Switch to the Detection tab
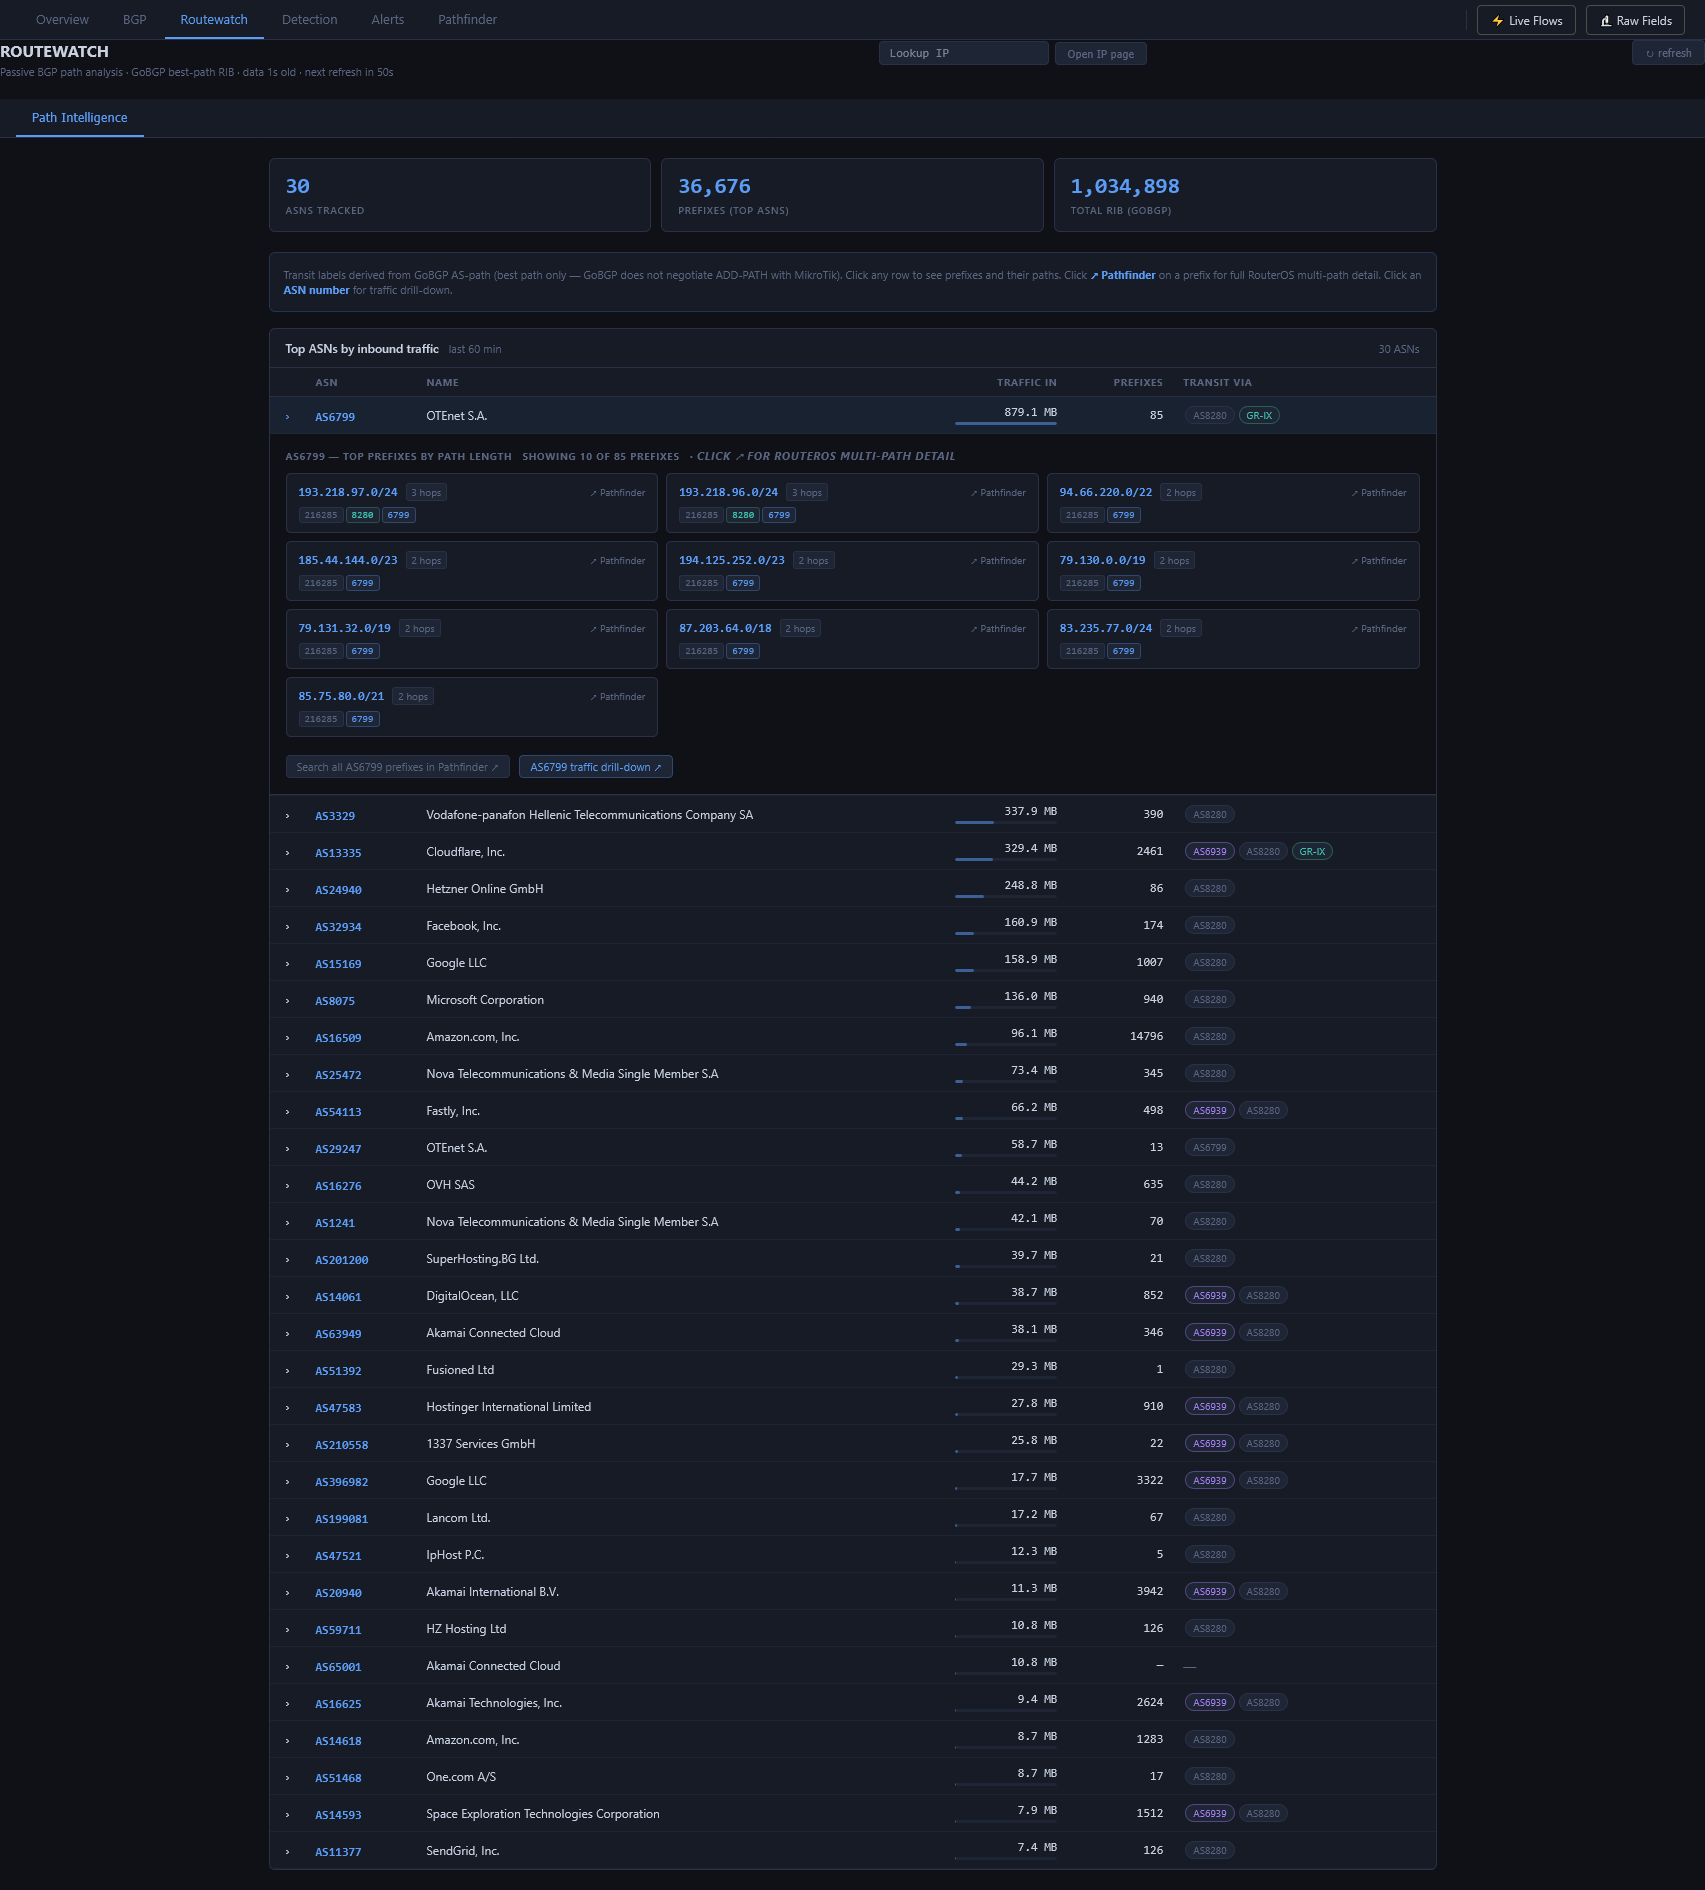The width and height of the screenshot is (1705, 1890). pos(309,20)
